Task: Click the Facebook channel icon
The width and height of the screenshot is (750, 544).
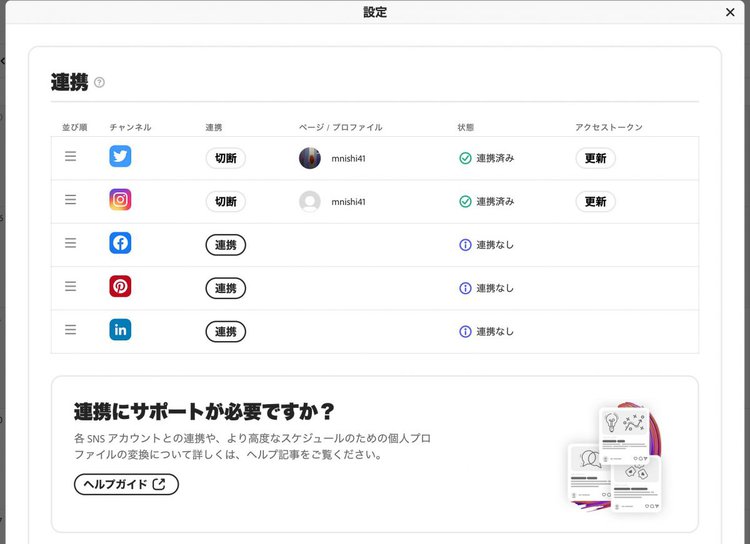Action: [120, 243]
